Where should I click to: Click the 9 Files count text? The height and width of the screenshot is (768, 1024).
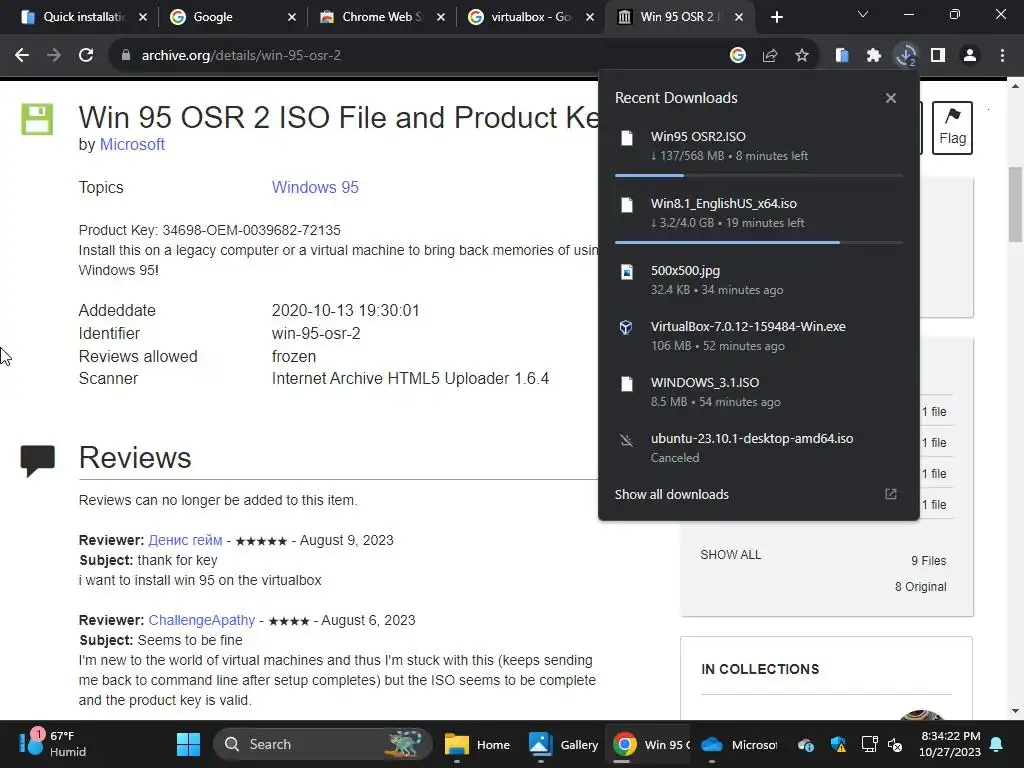[929, 560]
